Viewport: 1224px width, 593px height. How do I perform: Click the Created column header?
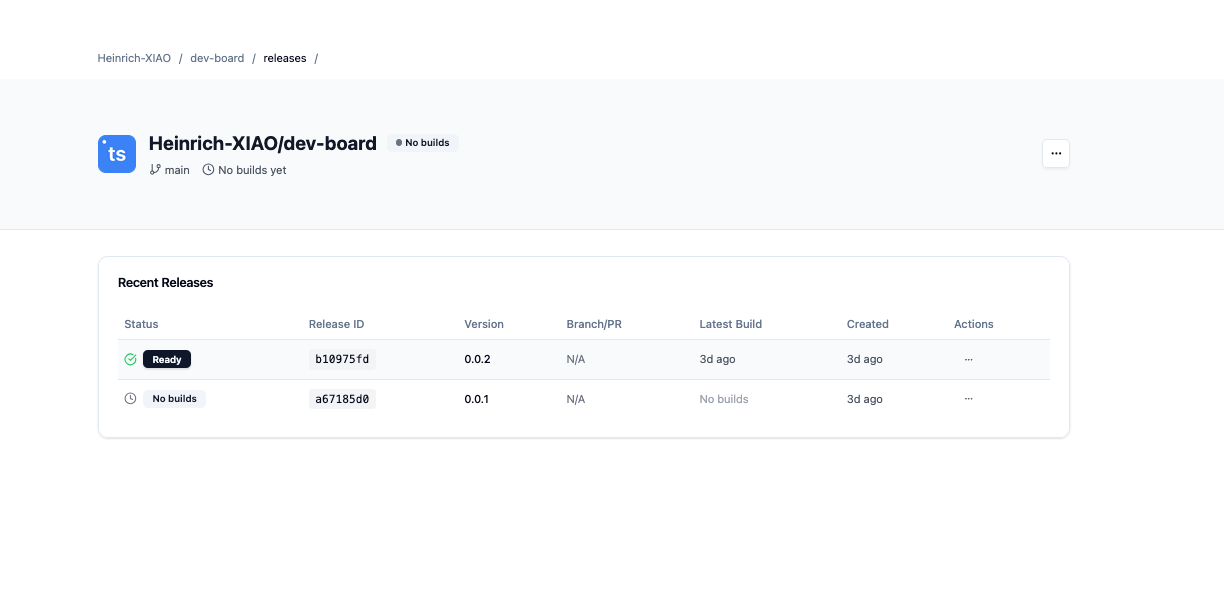coord(867,324)
